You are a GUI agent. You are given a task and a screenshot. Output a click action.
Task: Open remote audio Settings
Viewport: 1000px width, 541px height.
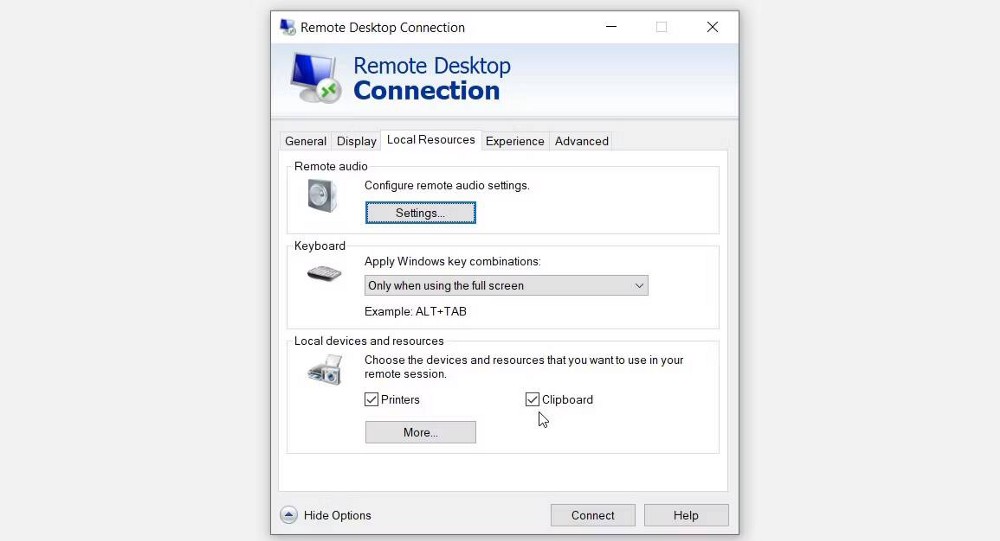tap(420, 213)
